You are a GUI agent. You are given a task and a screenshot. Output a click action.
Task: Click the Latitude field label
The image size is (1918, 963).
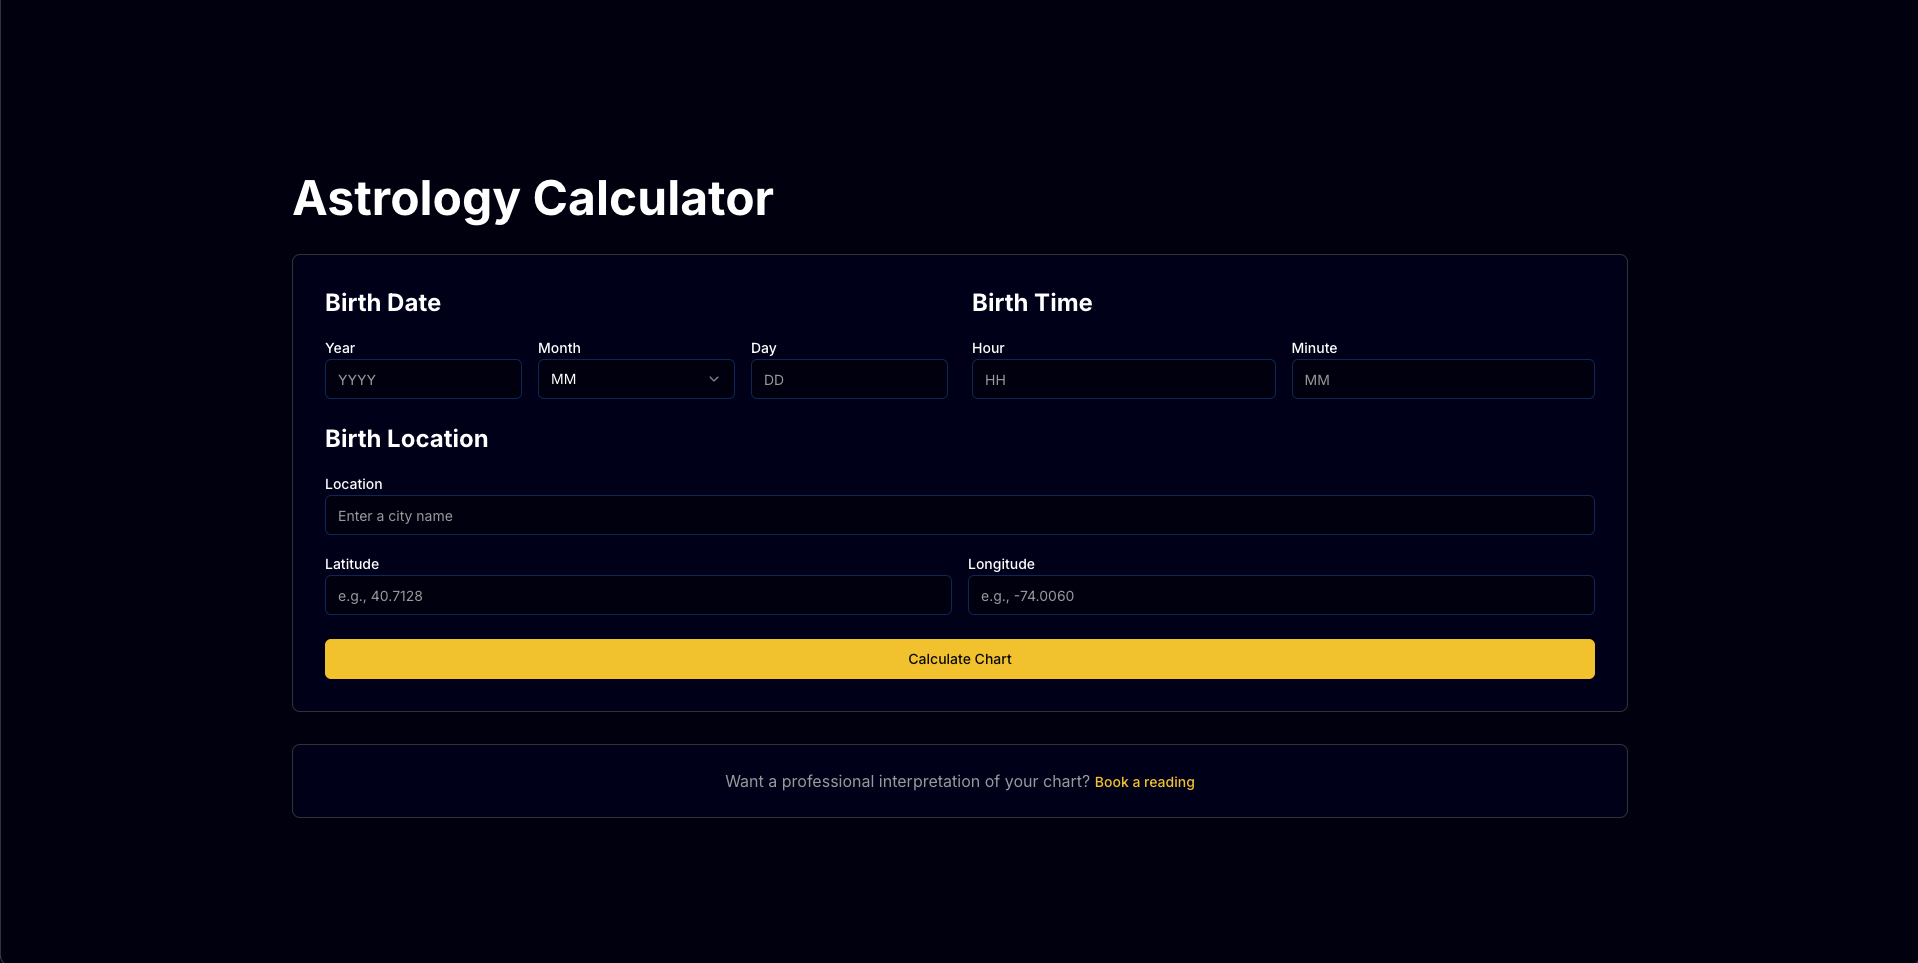(352, 564)
